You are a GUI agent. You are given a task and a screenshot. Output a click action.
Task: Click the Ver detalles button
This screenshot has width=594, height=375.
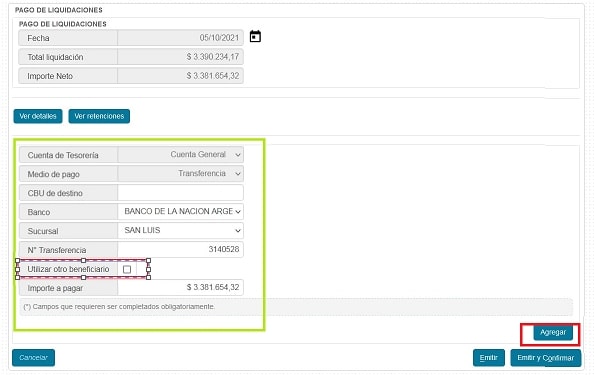(x=38, y=116)
